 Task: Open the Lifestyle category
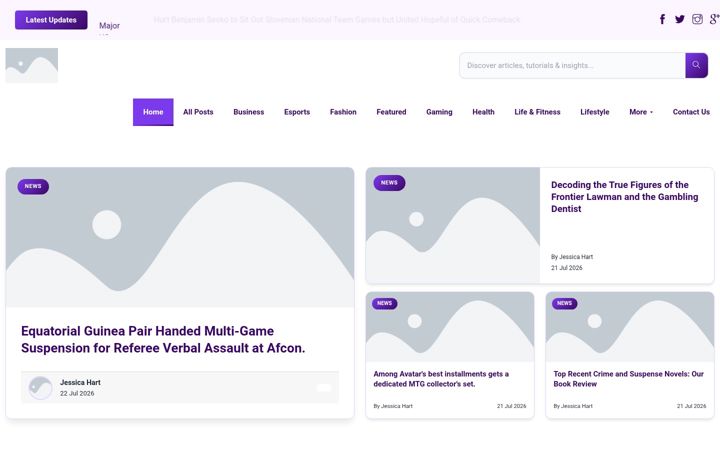(x=595, y=112)
